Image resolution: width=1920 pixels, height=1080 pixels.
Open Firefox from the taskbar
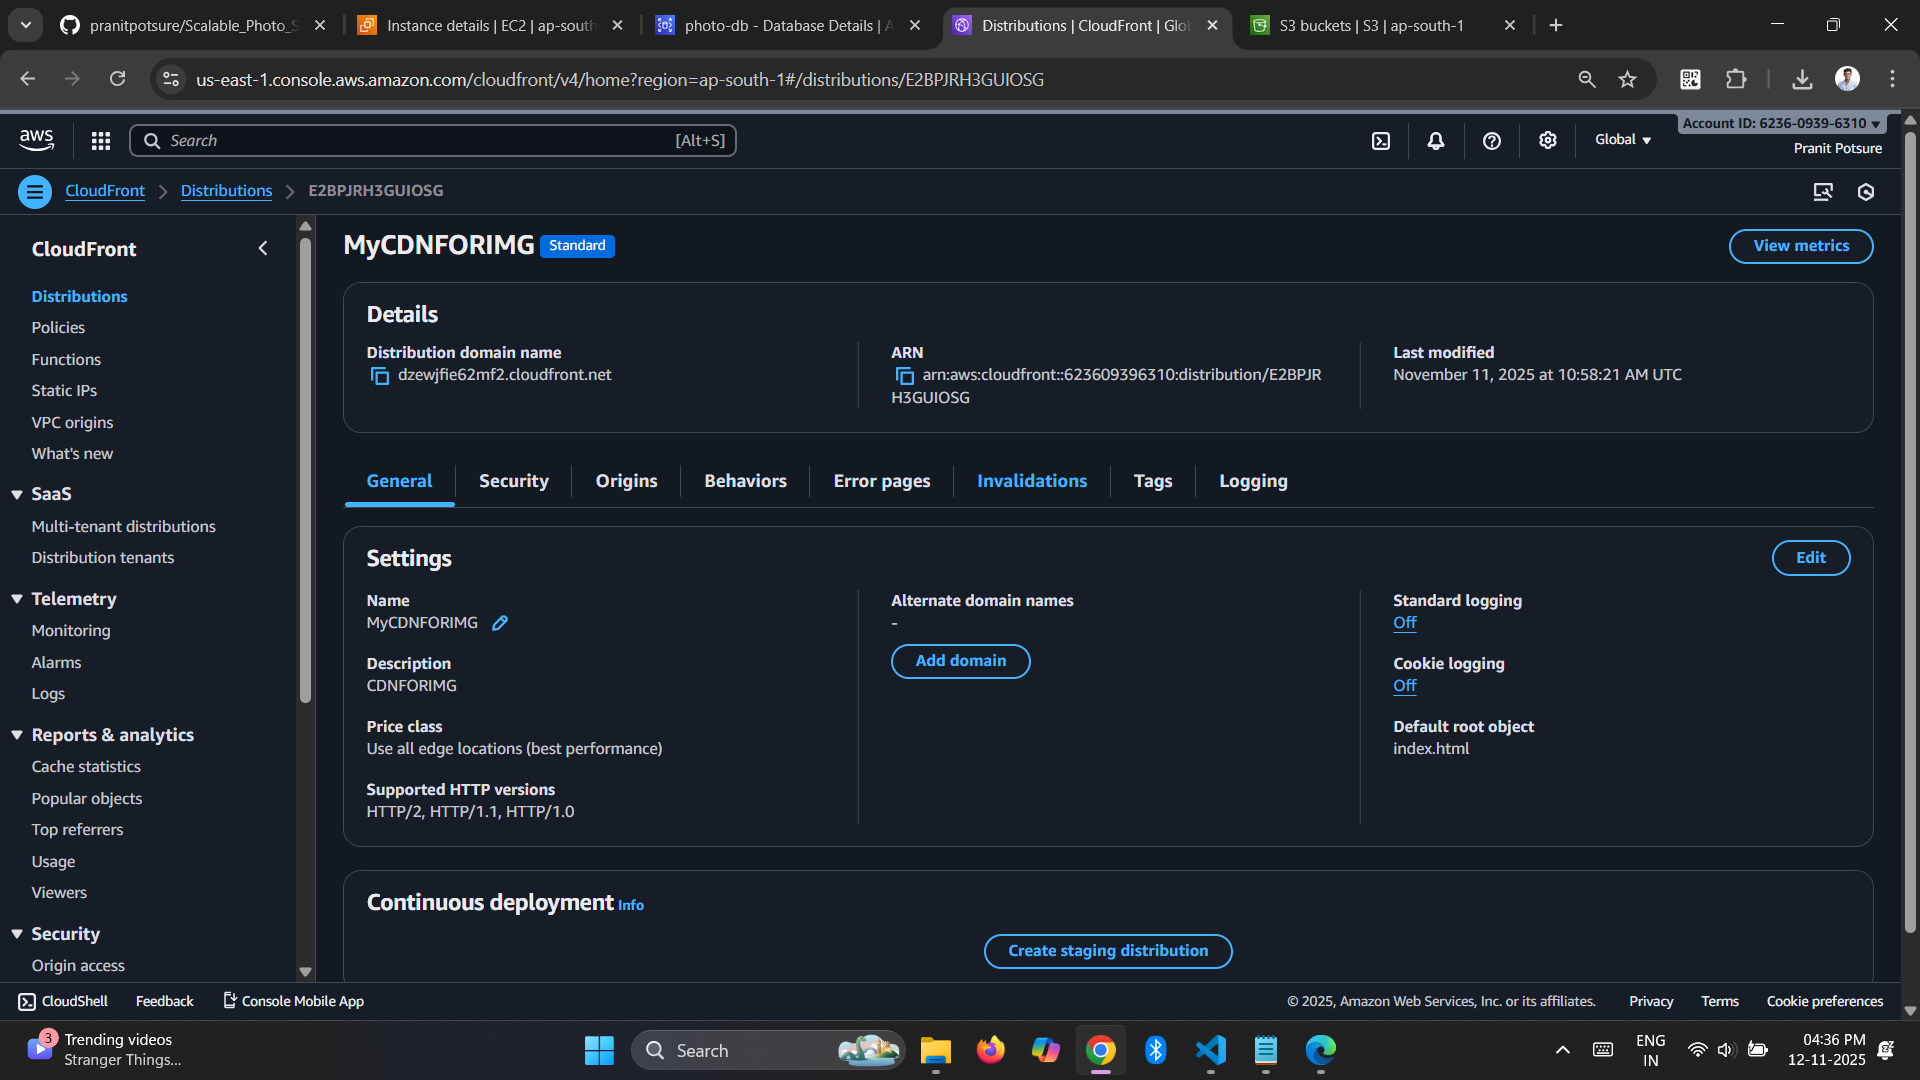point(991,1050)
